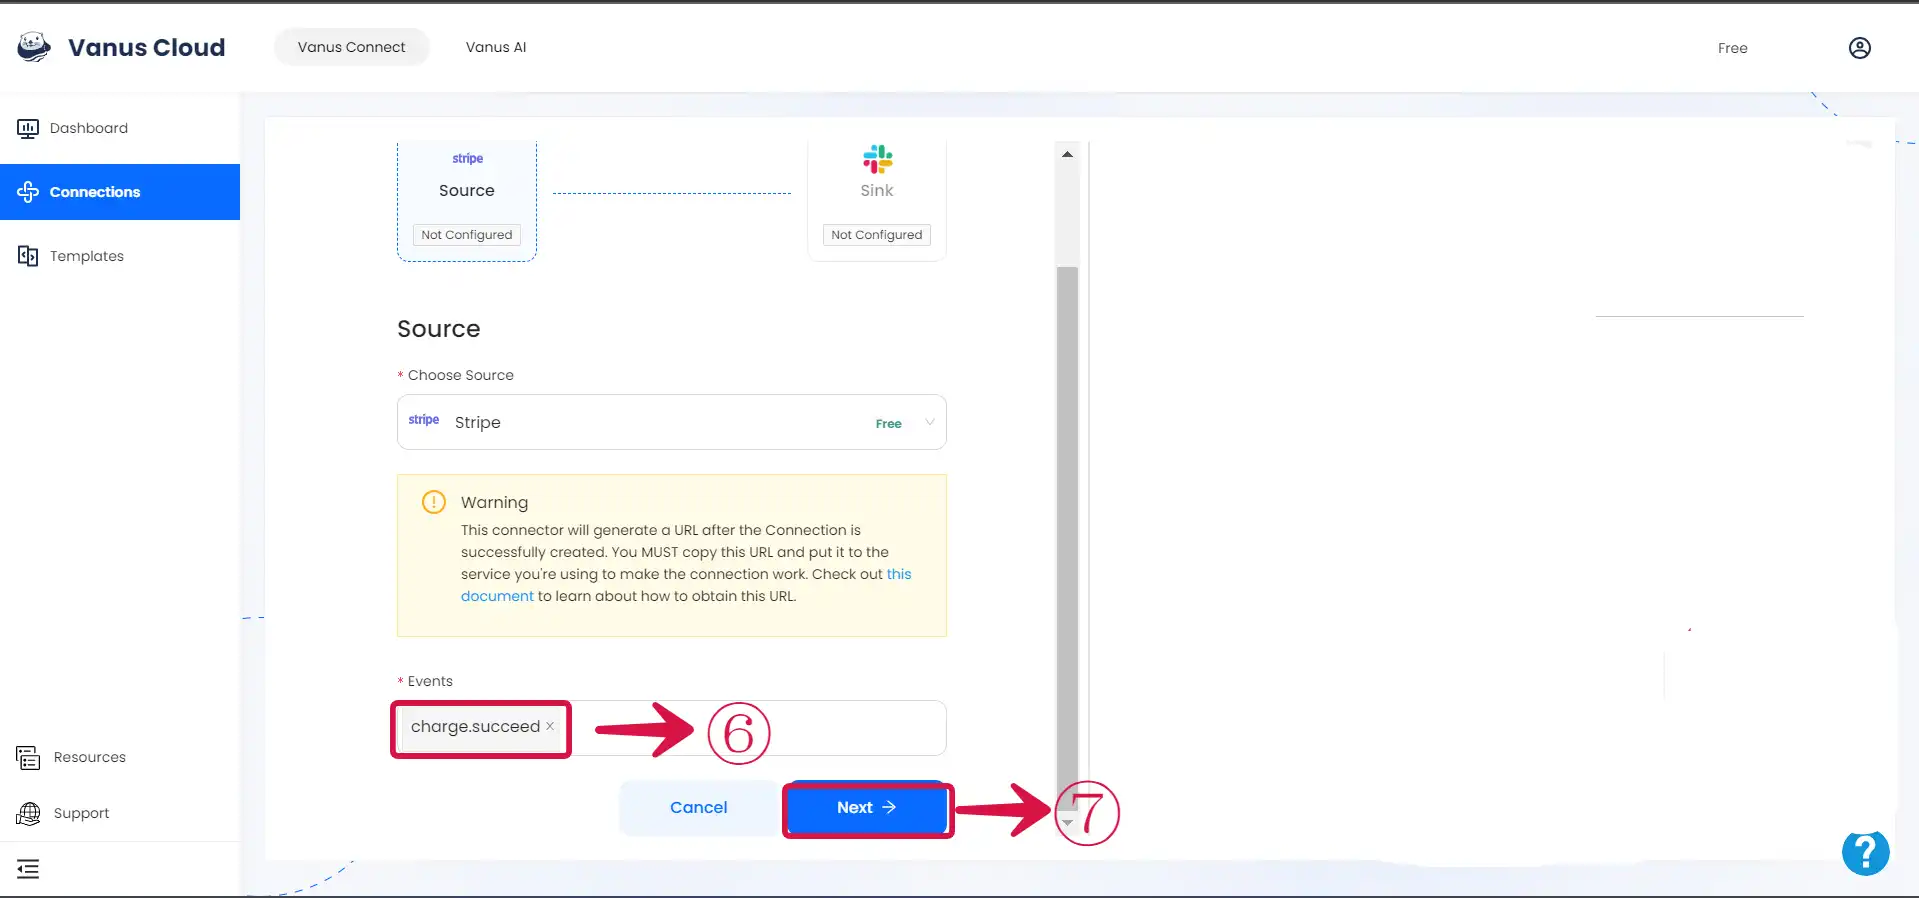Click the Connections plug icon

pos(28,192)
